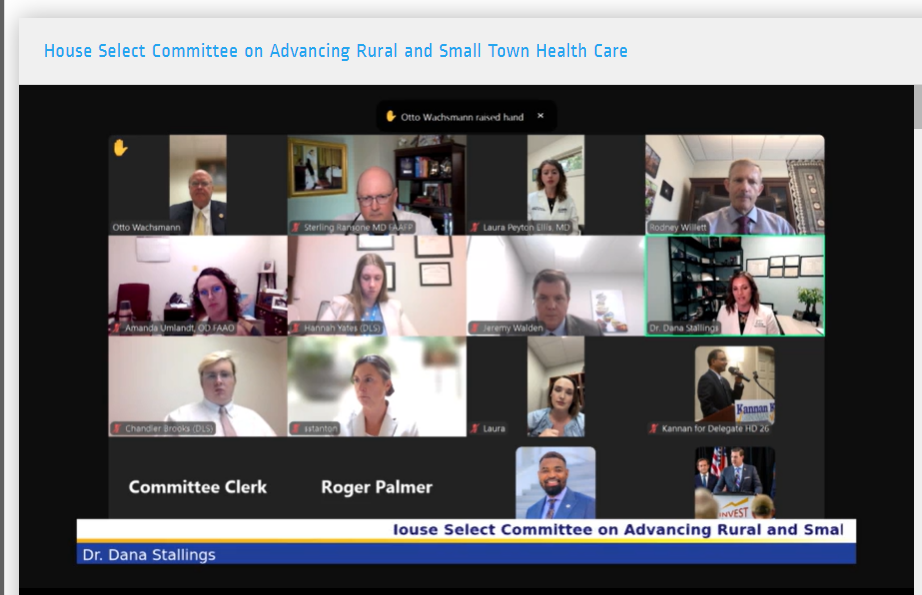Click the hand icon in the raised hand notification
The height and width of the screenshot is (595, 922).
[390, 116]
